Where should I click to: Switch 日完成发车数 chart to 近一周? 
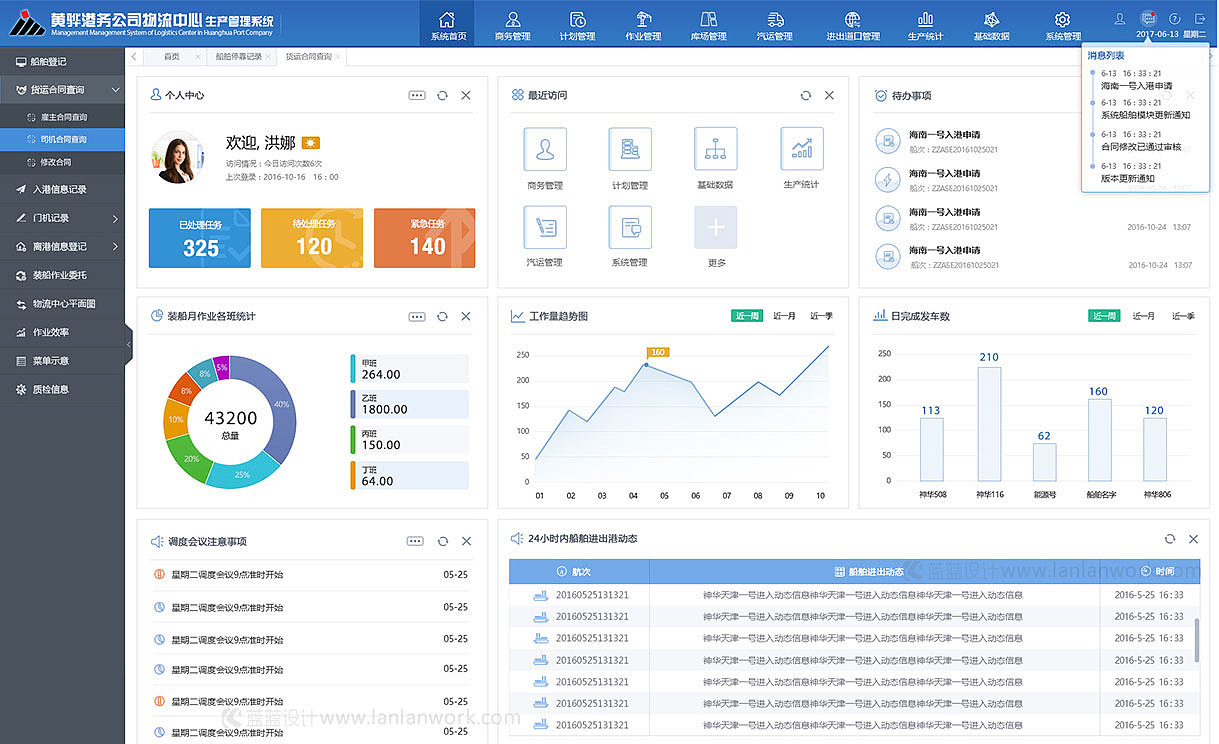1104,316
